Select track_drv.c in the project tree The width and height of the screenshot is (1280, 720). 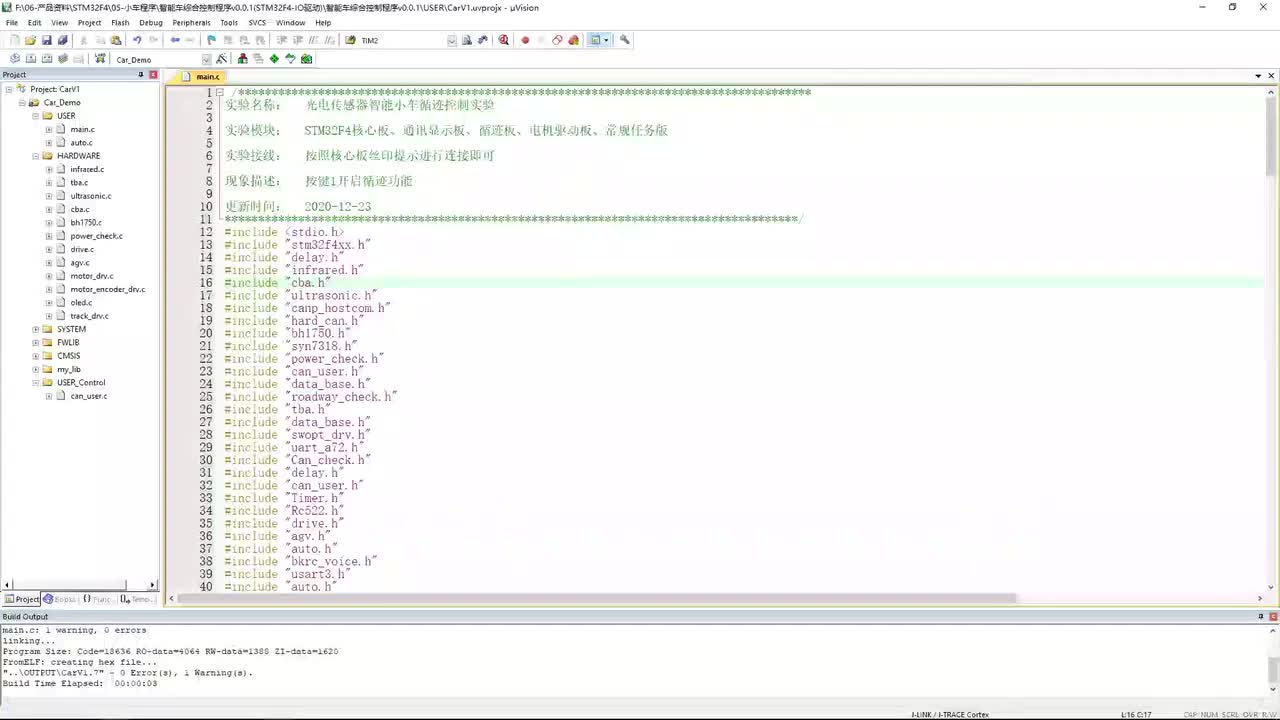89,316
